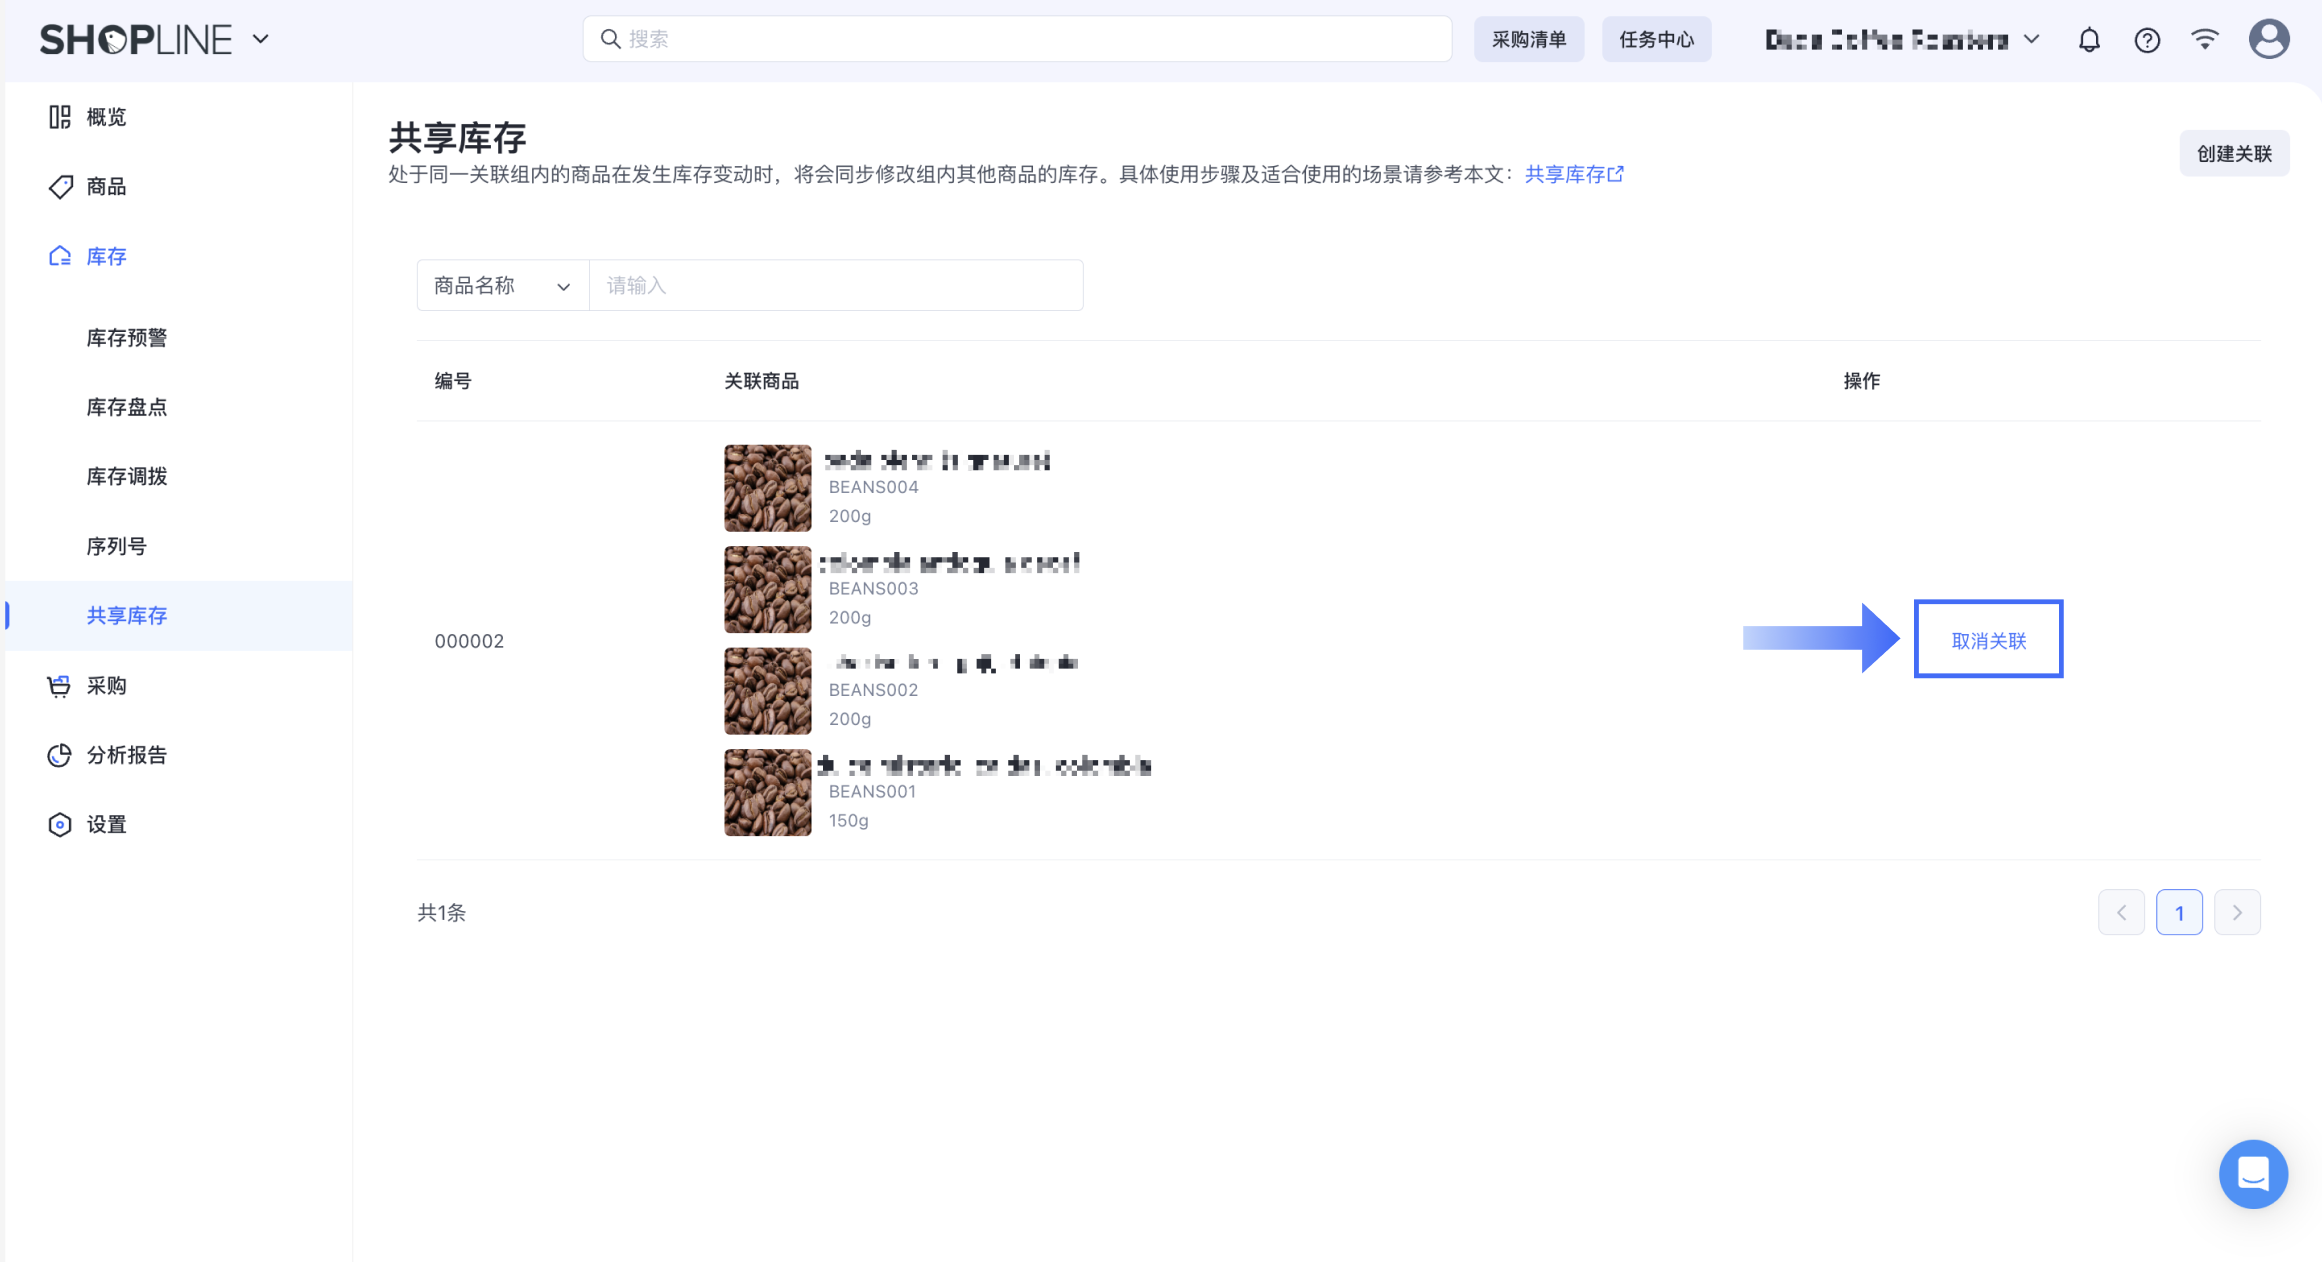Screen dimensions: 2322x1262
Task: Expand the SHOPLINE logo dropdown chevron
Action: (x=261, y=39)
